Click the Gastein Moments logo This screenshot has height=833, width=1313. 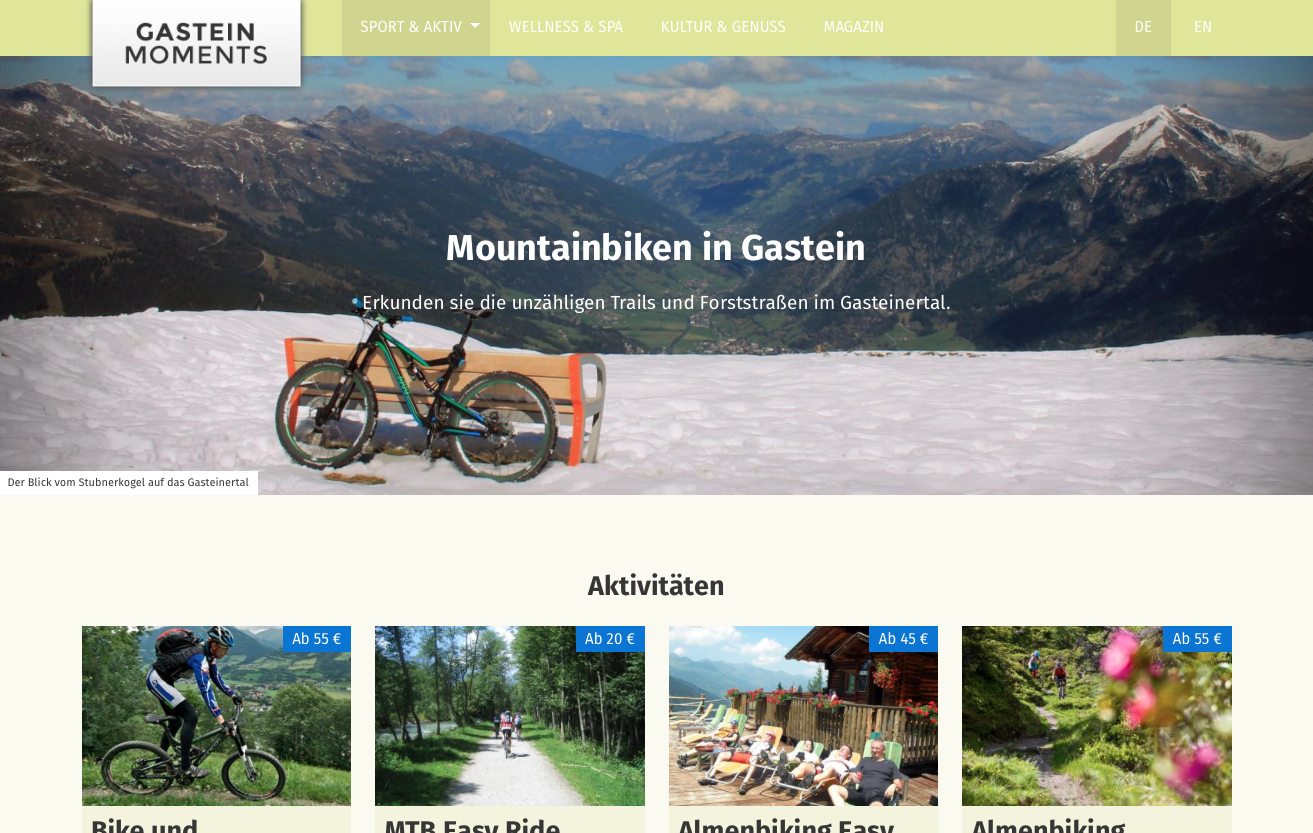(197, 43)
